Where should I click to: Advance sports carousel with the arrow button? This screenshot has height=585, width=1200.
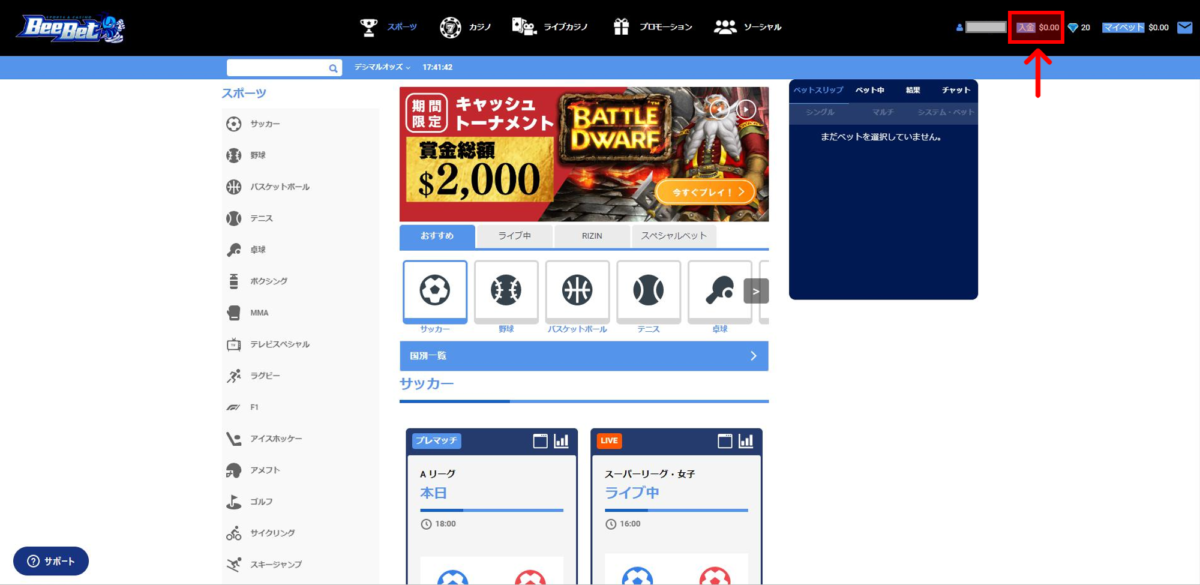click(x=756, y=292)
